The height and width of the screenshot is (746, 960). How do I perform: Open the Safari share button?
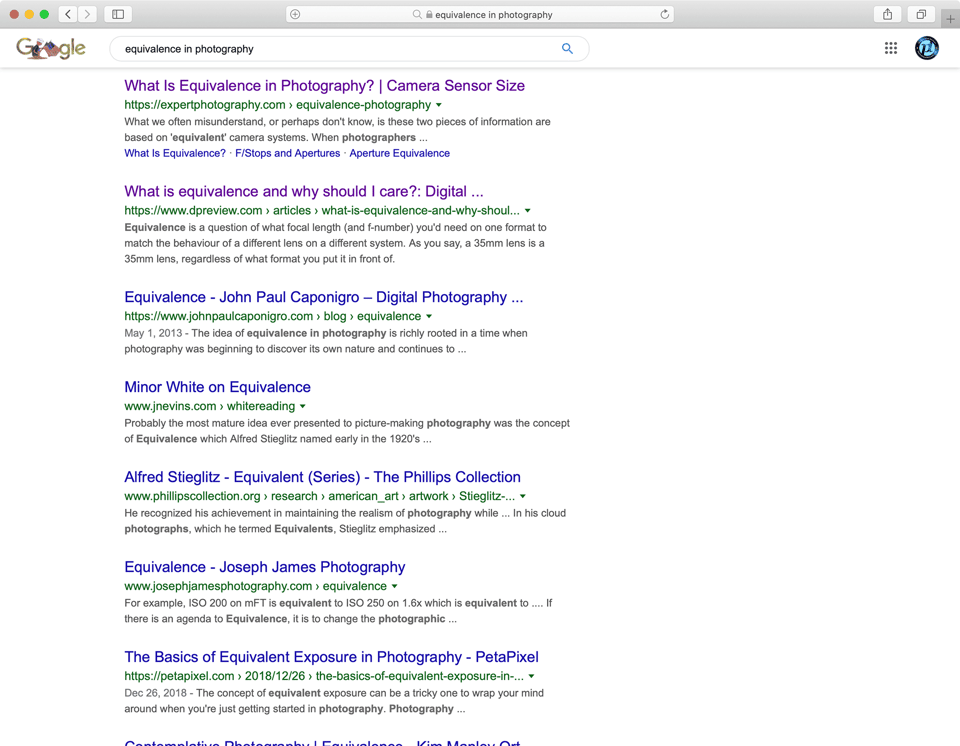(887, 14)
